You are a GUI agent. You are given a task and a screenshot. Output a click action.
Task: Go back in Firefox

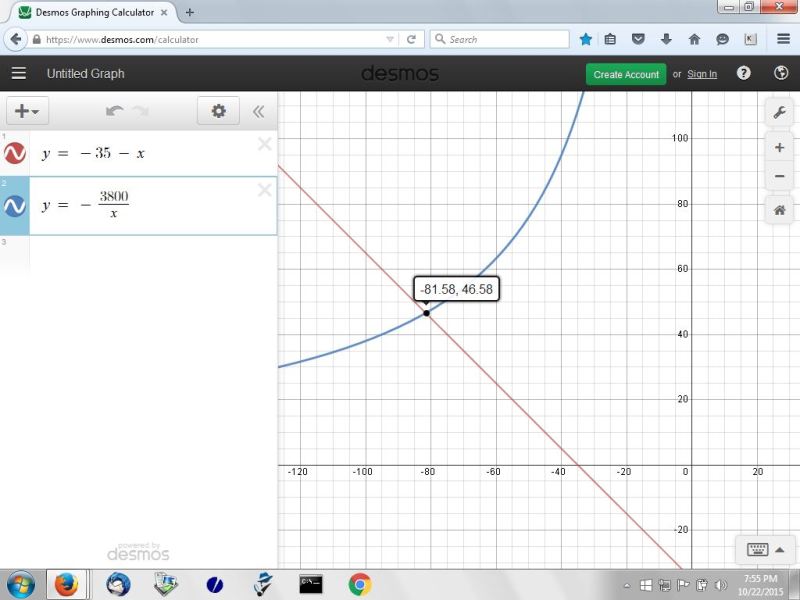point(16,39)
